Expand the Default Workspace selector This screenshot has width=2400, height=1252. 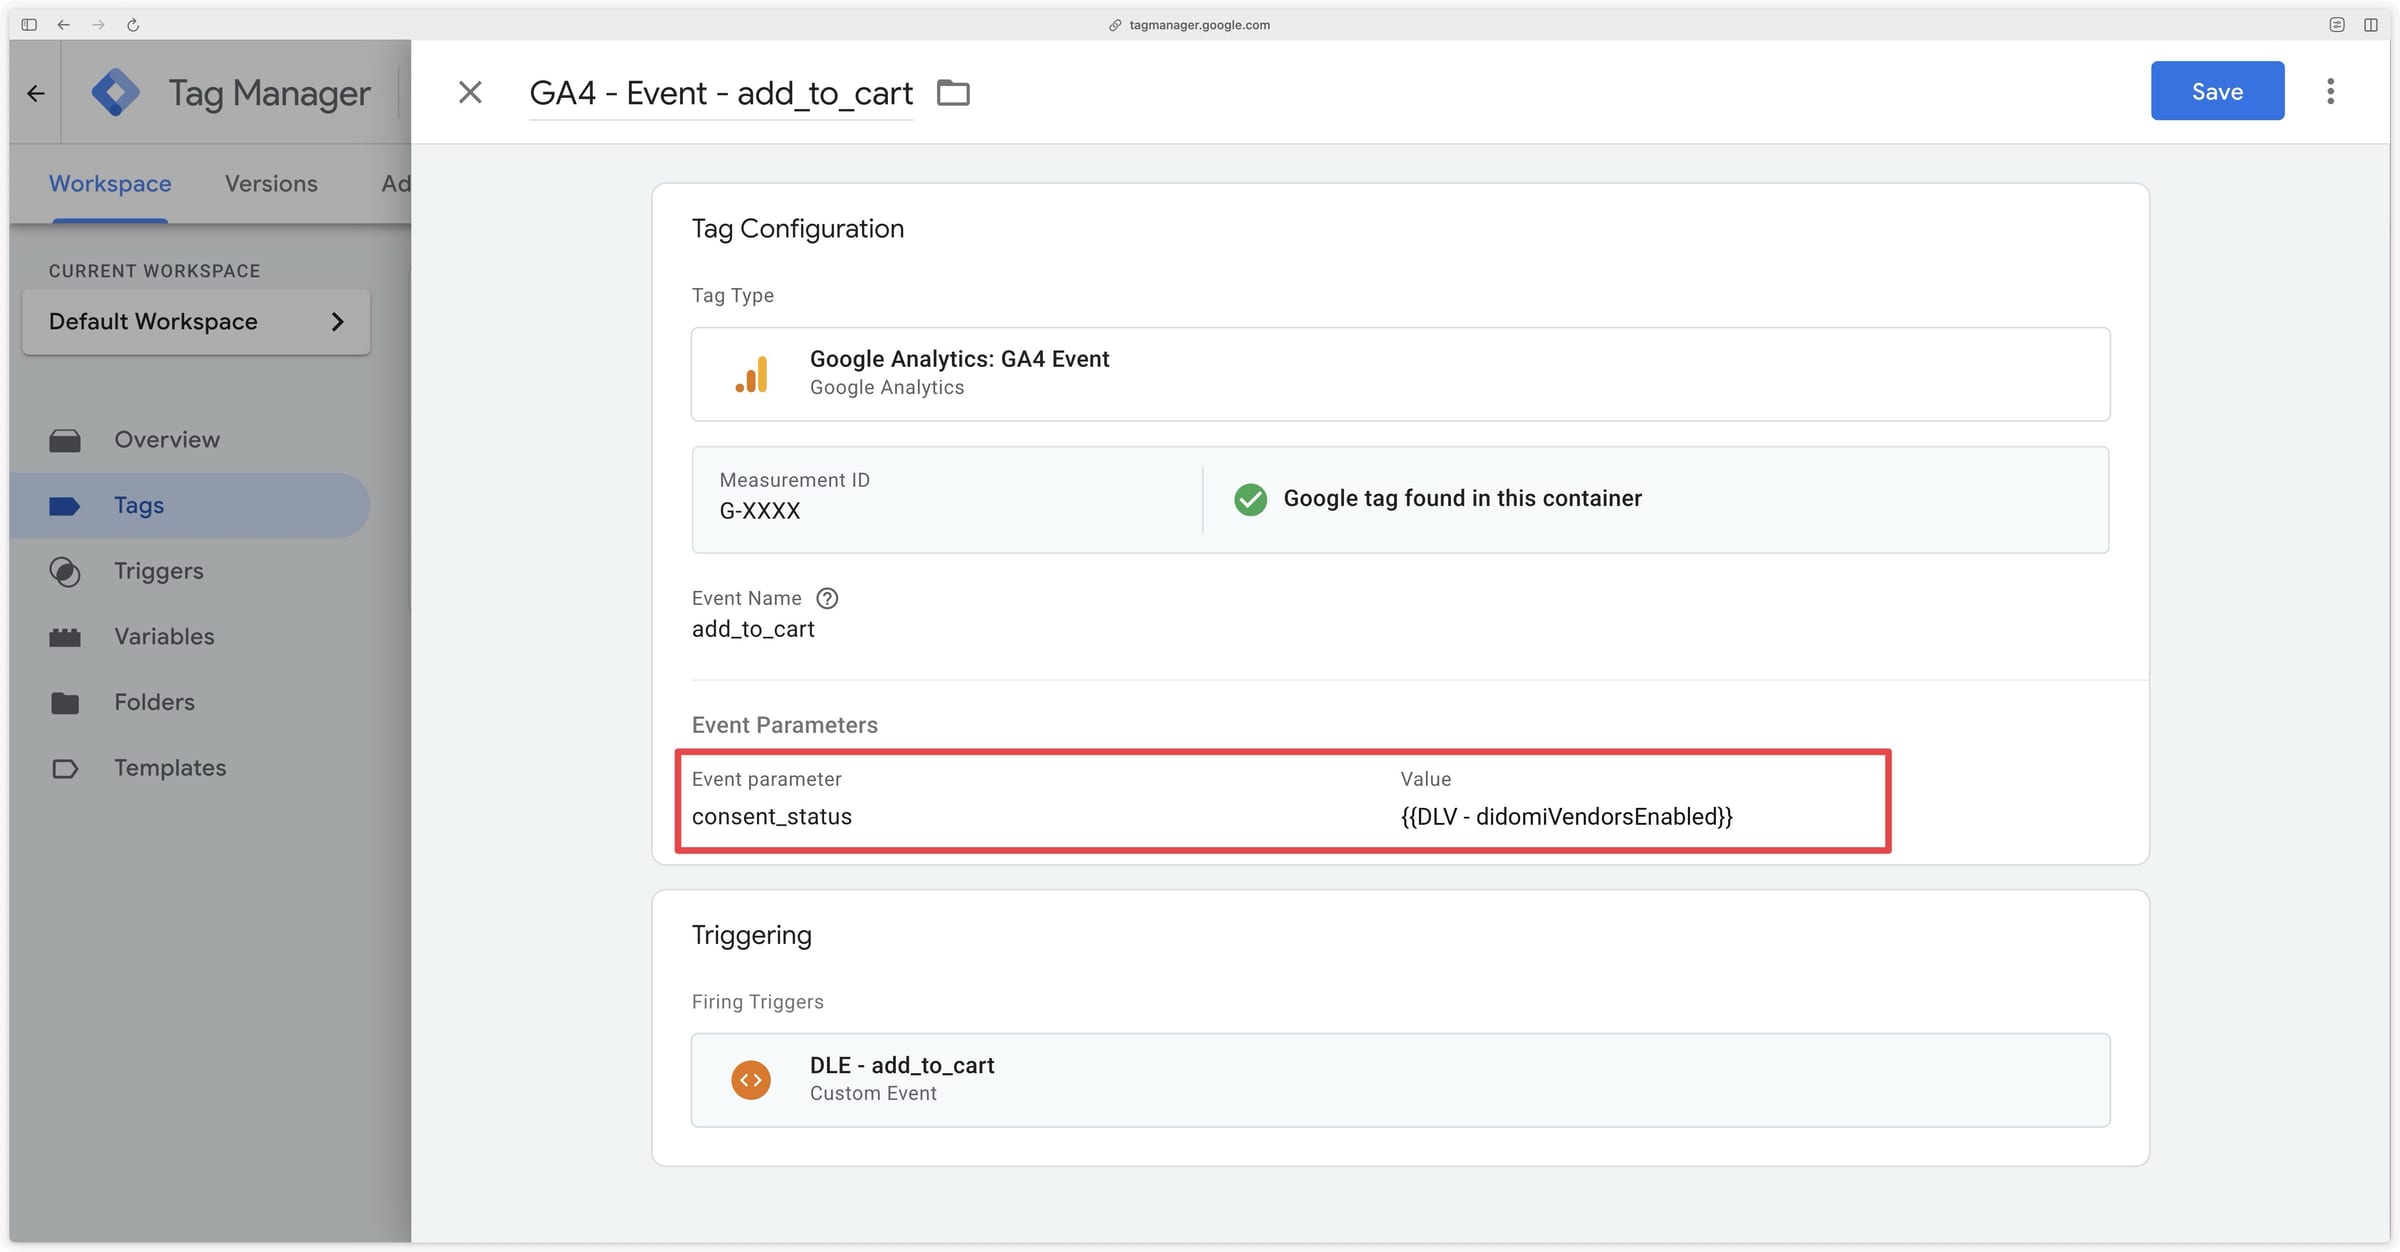pyautogui.click(x=196, y=321)
